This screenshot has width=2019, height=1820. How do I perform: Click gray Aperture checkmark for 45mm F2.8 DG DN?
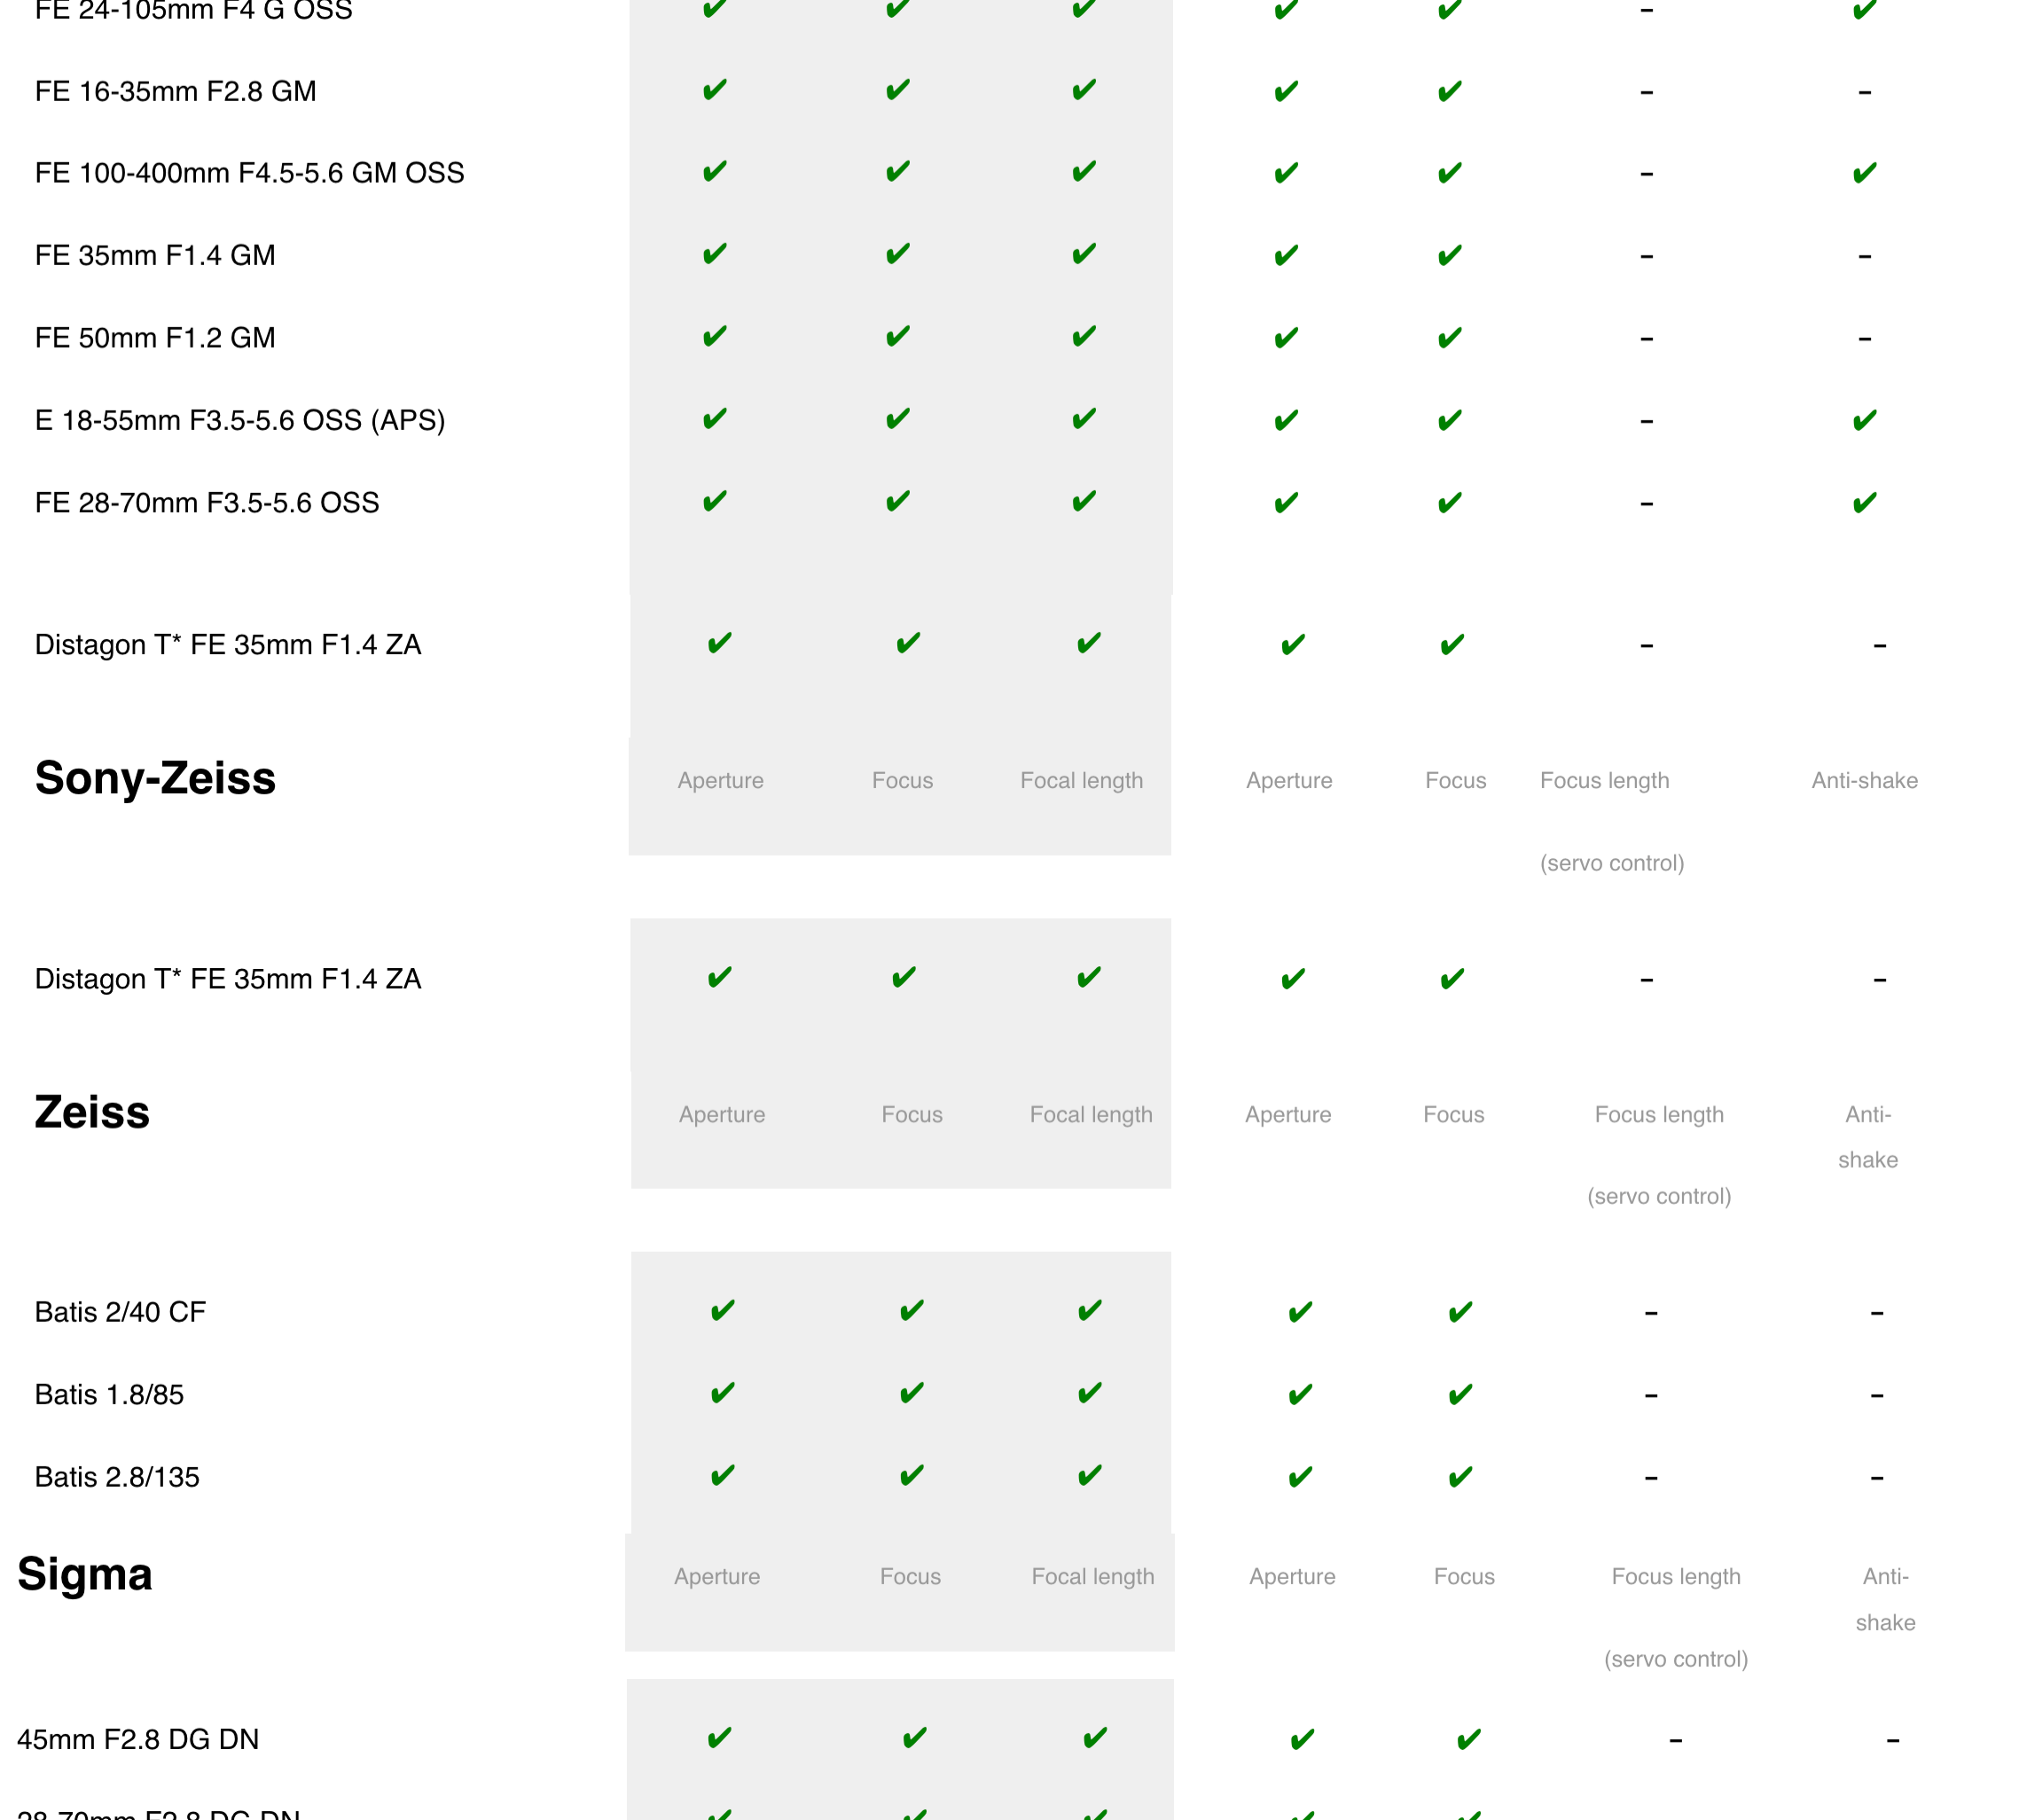[x=720, y=1738]
